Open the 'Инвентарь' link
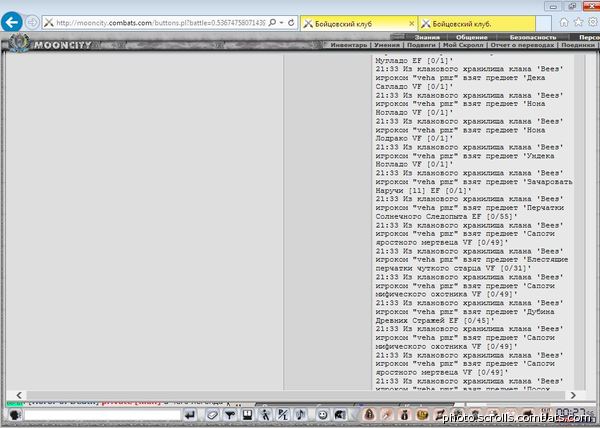600x428 pixels. pos(349,45)
